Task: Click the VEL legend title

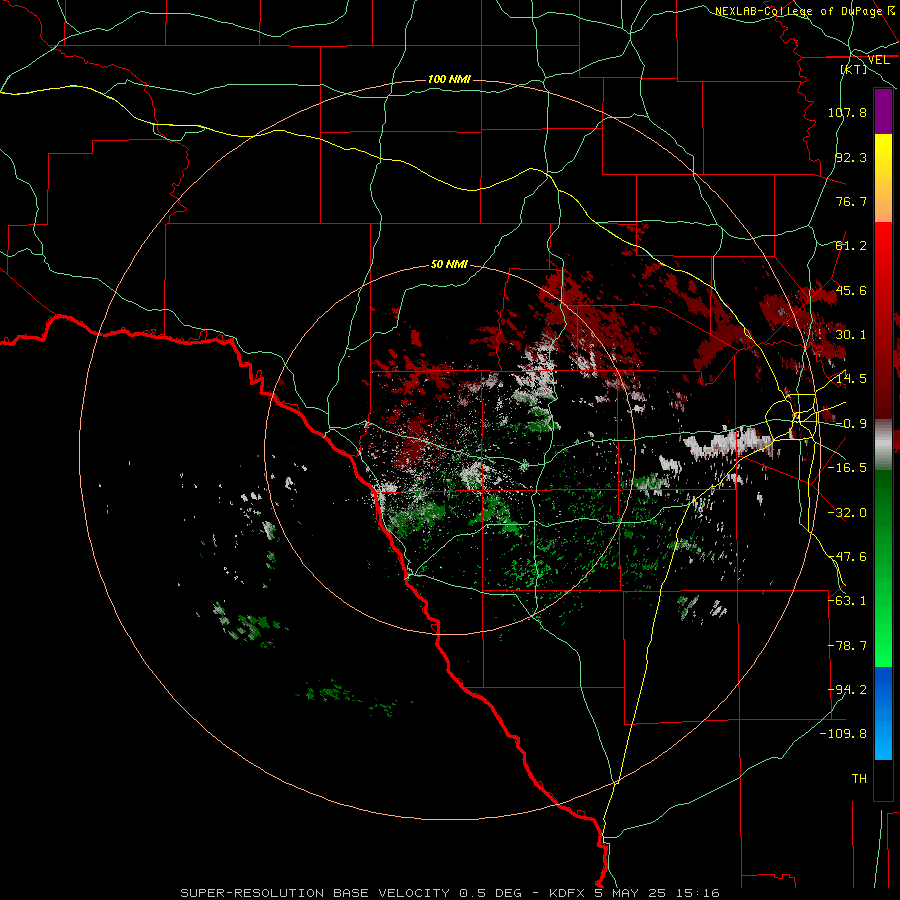Action: coord(879,60)
